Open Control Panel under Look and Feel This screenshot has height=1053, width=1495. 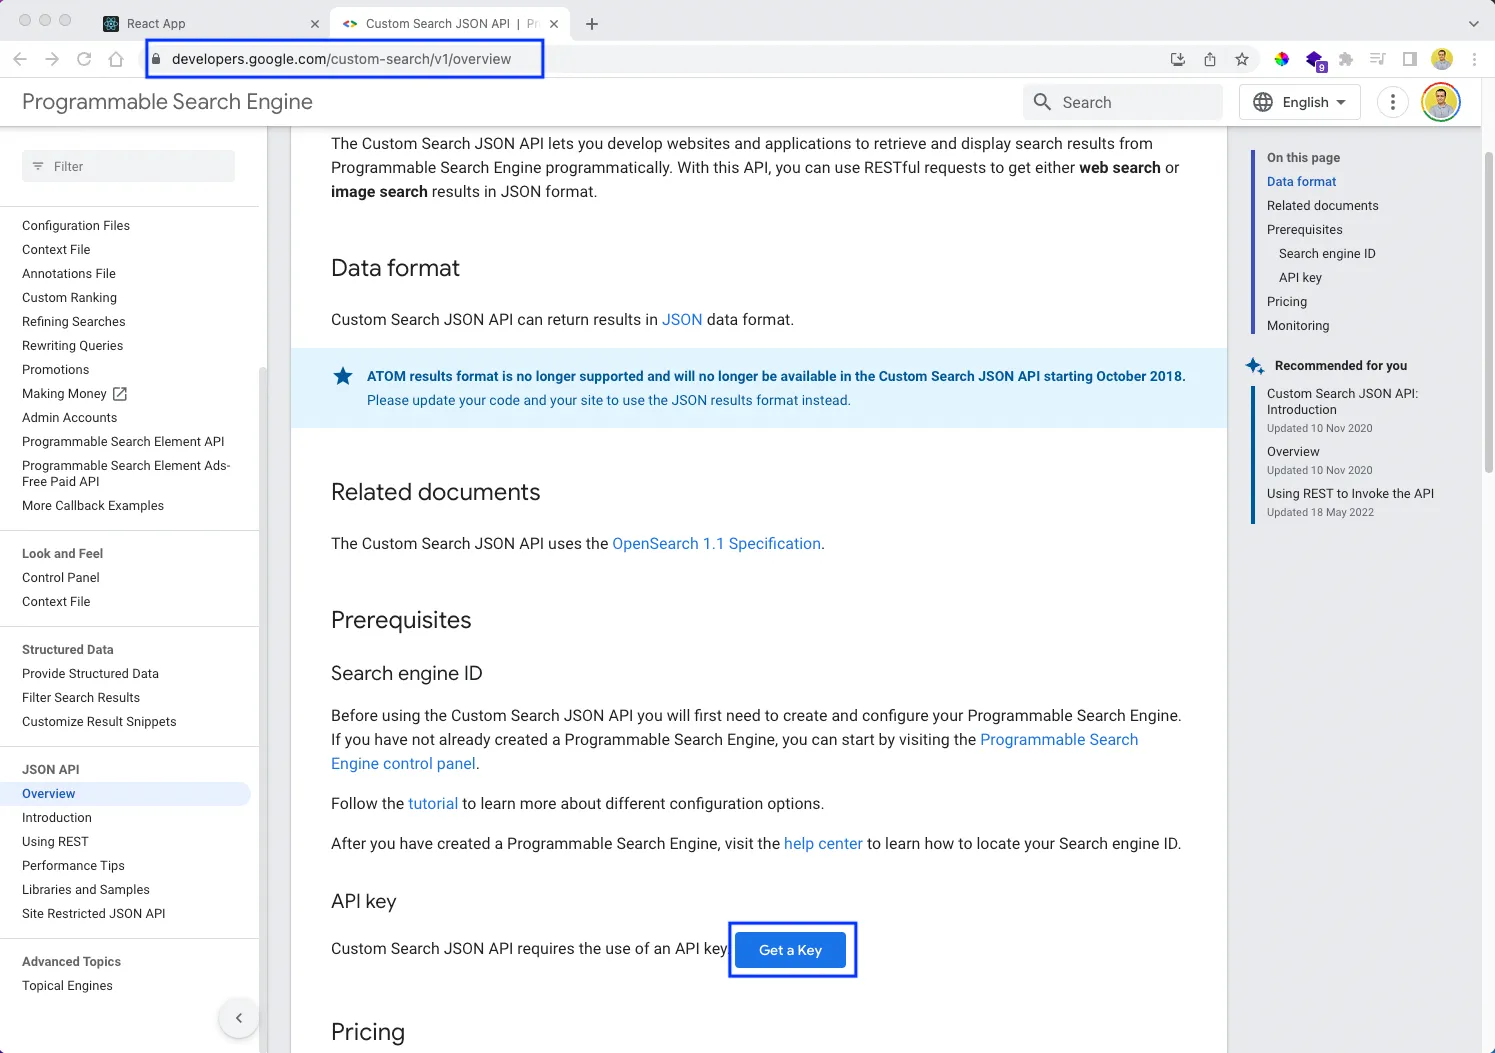tap(61, 578)
